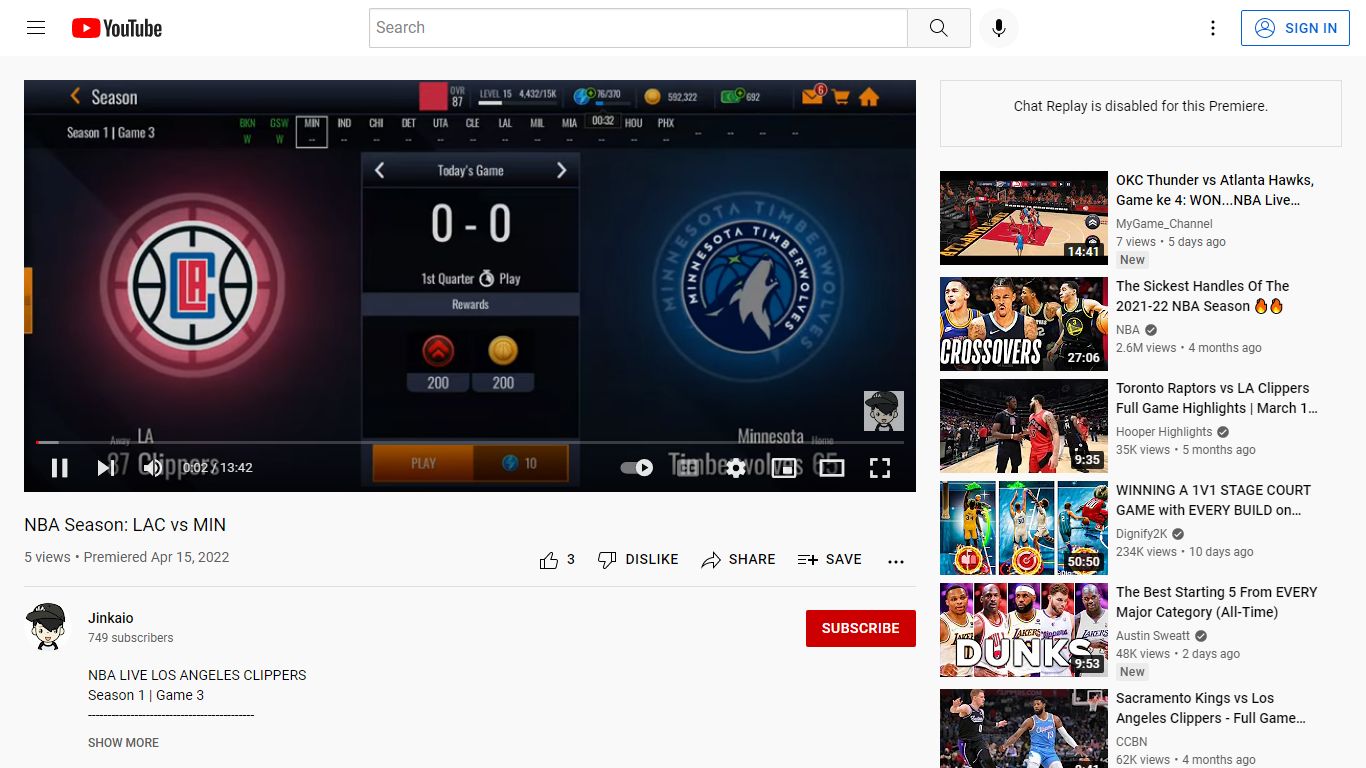Click in-game home icon
Screen dimensions: 1366x768
(869, 97)
